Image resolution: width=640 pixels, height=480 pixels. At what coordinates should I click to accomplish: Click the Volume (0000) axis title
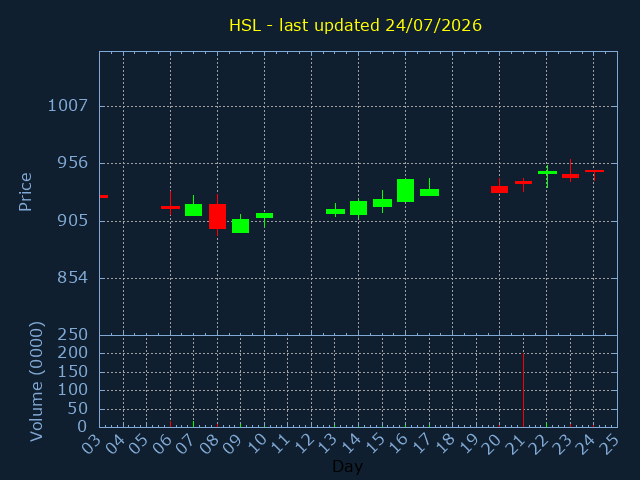point(37,382)
